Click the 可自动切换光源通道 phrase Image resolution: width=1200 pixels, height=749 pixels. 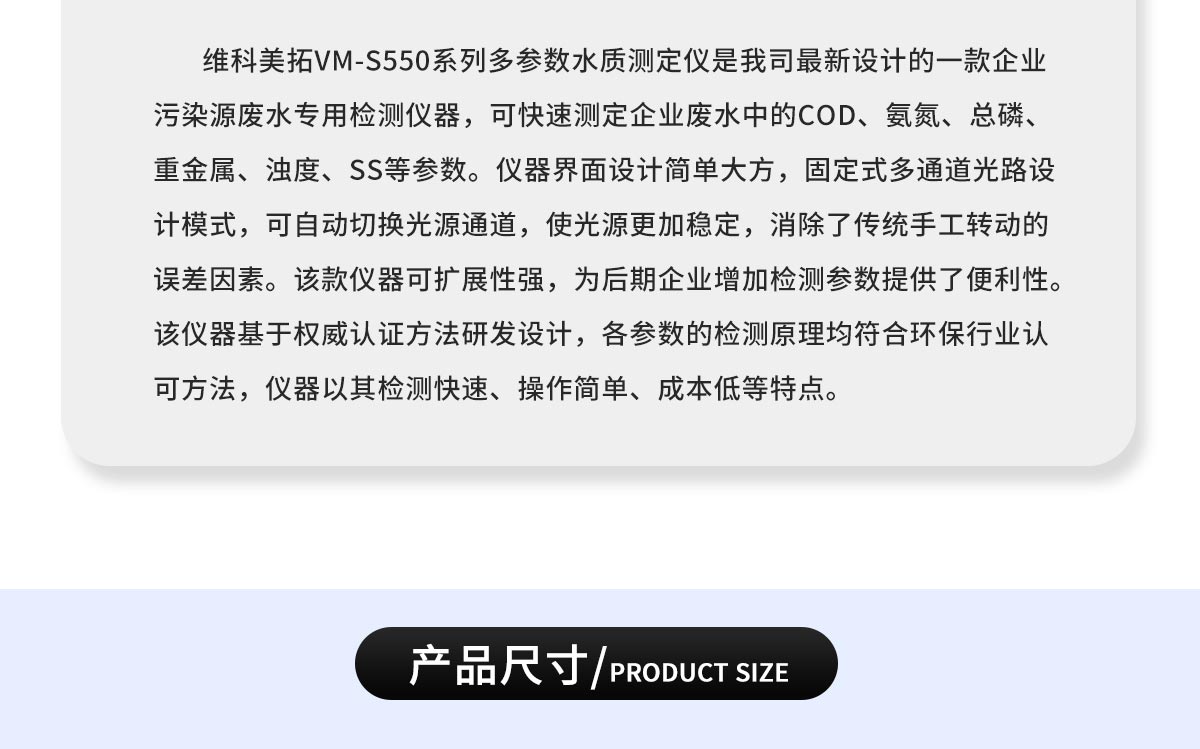391,225
